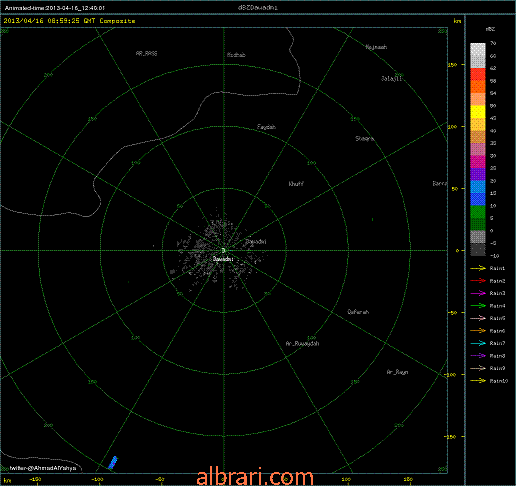Click the Ar_Ruwaydah location label
The image size is (516, 486).
(x=302, y=343)
